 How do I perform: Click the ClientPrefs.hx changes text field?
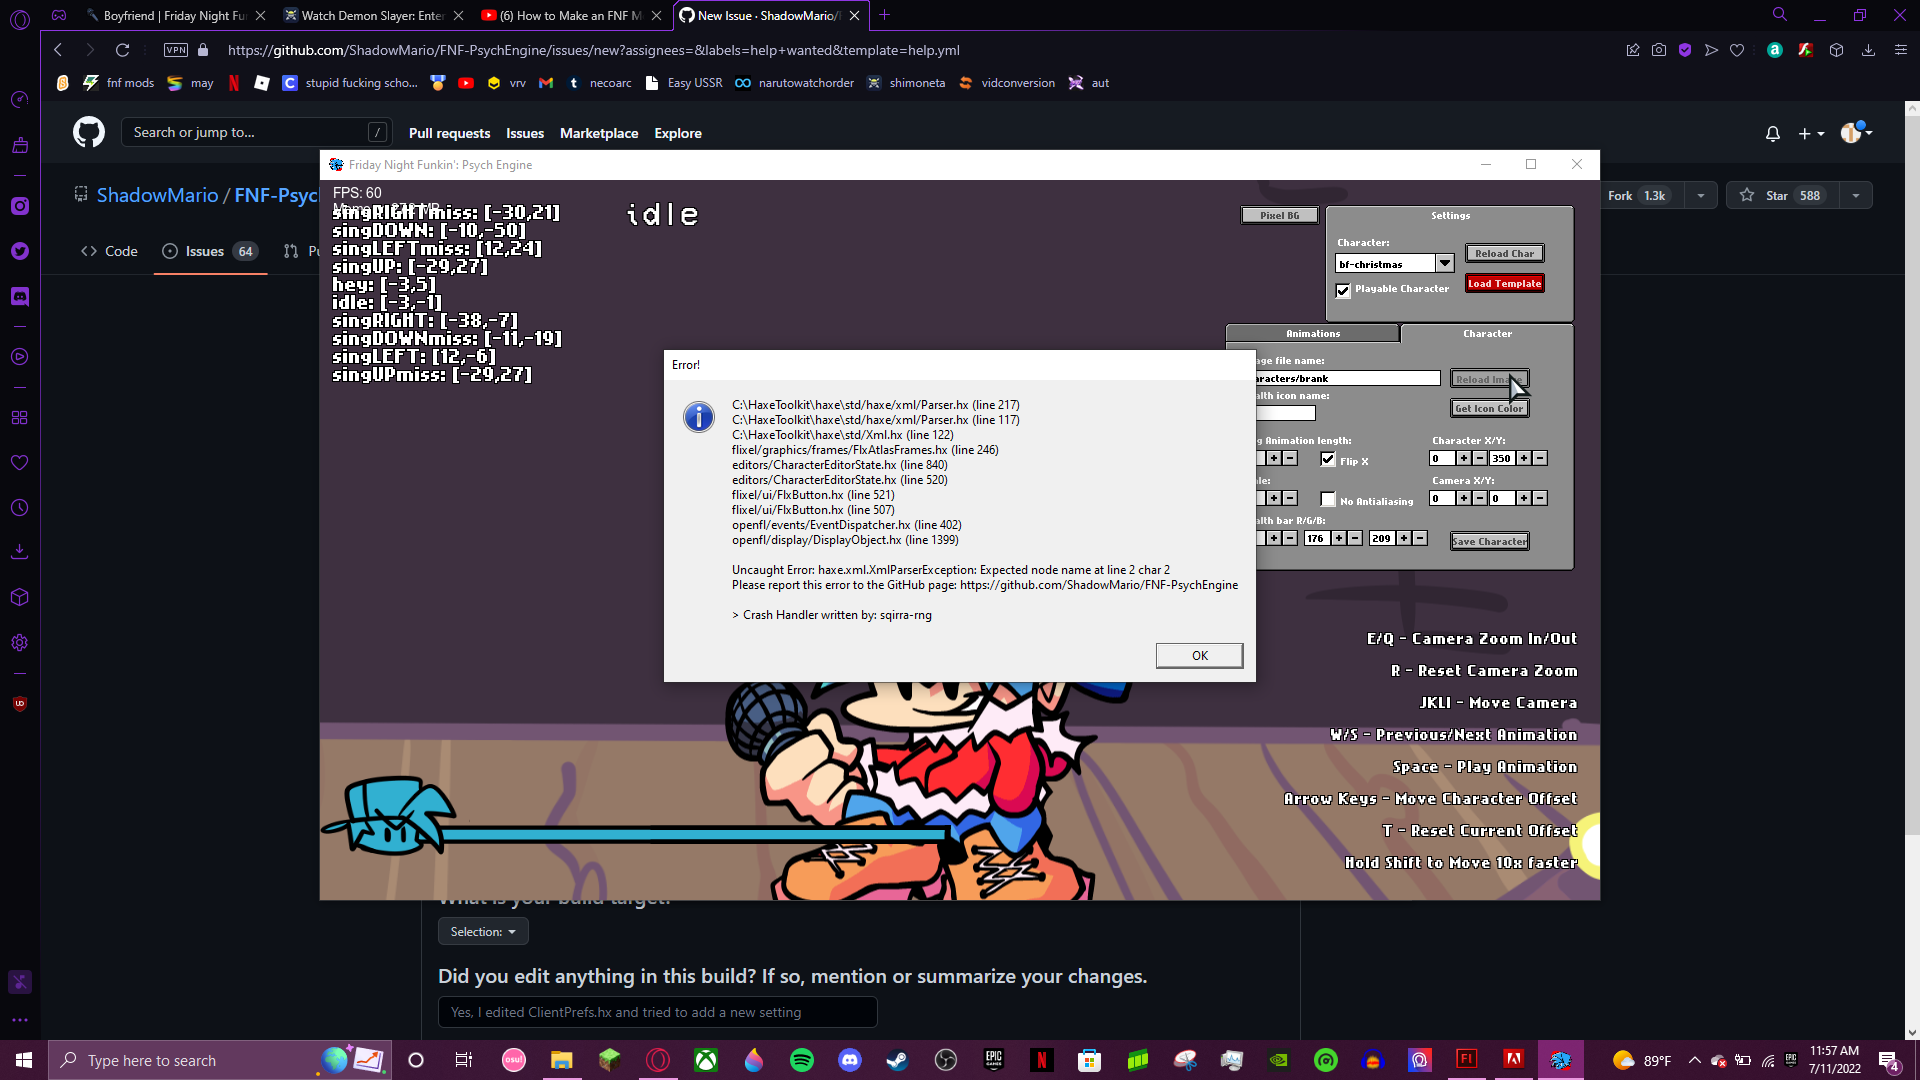(x=657, y=1012)
